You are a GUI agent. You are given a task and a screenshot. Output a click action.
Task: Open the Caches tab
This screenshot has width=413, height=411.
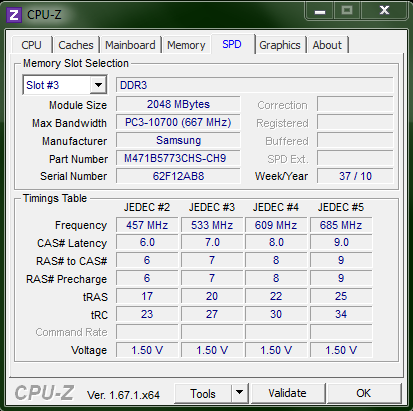[76, 45]
